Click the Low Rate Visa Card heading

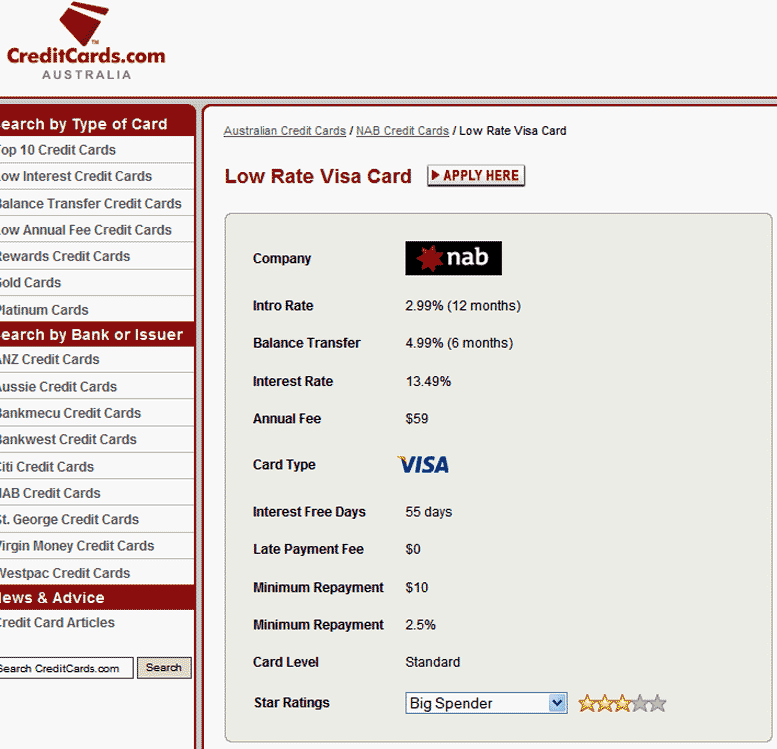coord(318,176)
